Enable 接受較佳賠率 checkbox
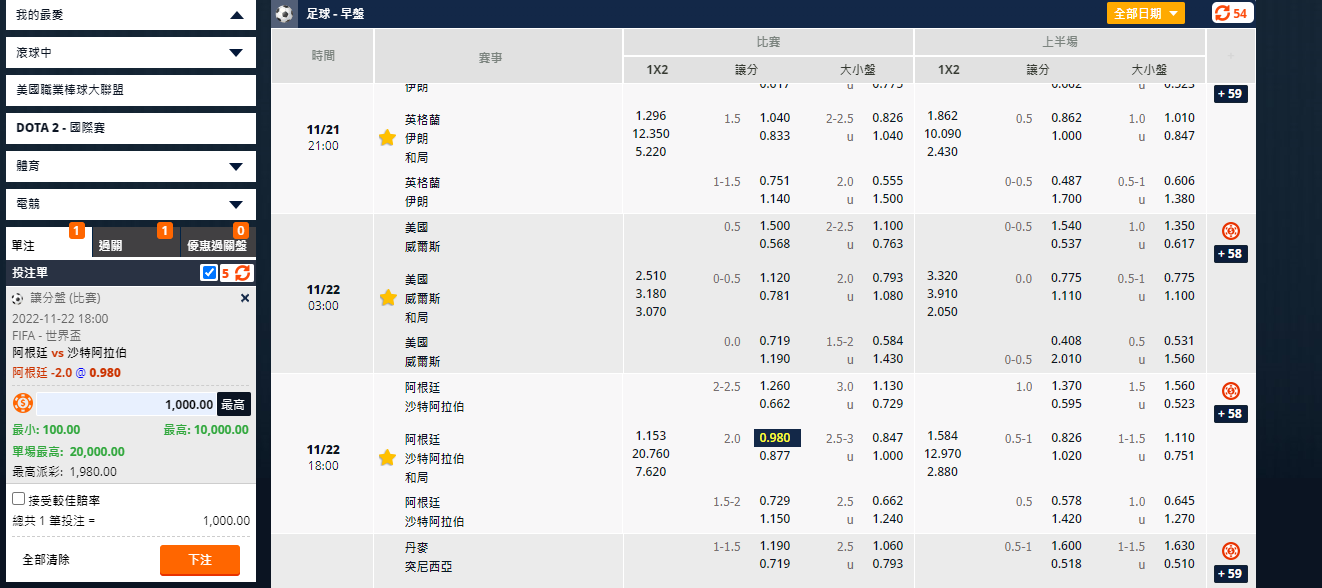Screen dimensions: 1322x588 point(16,498)
